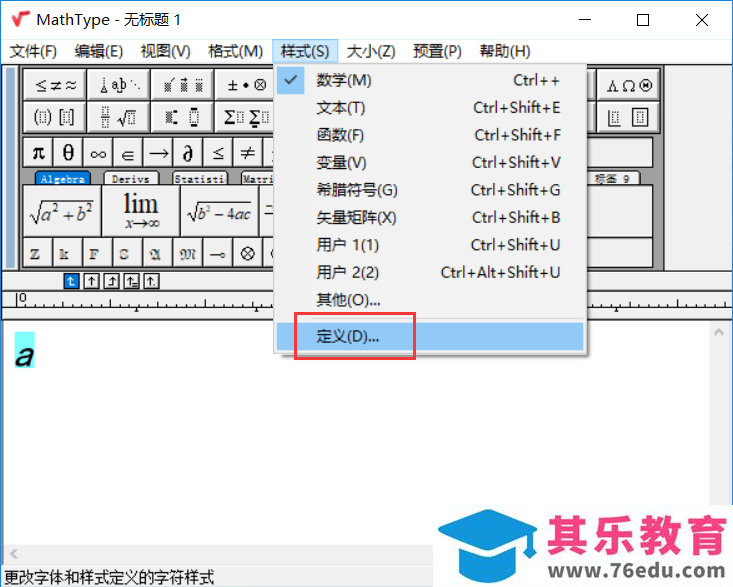
Task: Click the vertical scrollbar up arrow
Action: tap(719, 332)
